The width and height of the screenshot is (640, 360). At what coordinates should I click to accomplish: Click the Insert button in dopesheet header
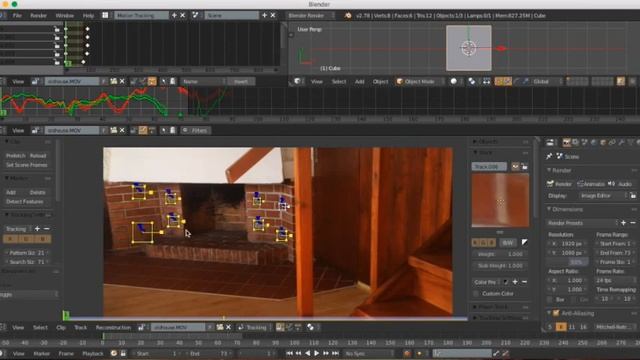coord(241,82)
